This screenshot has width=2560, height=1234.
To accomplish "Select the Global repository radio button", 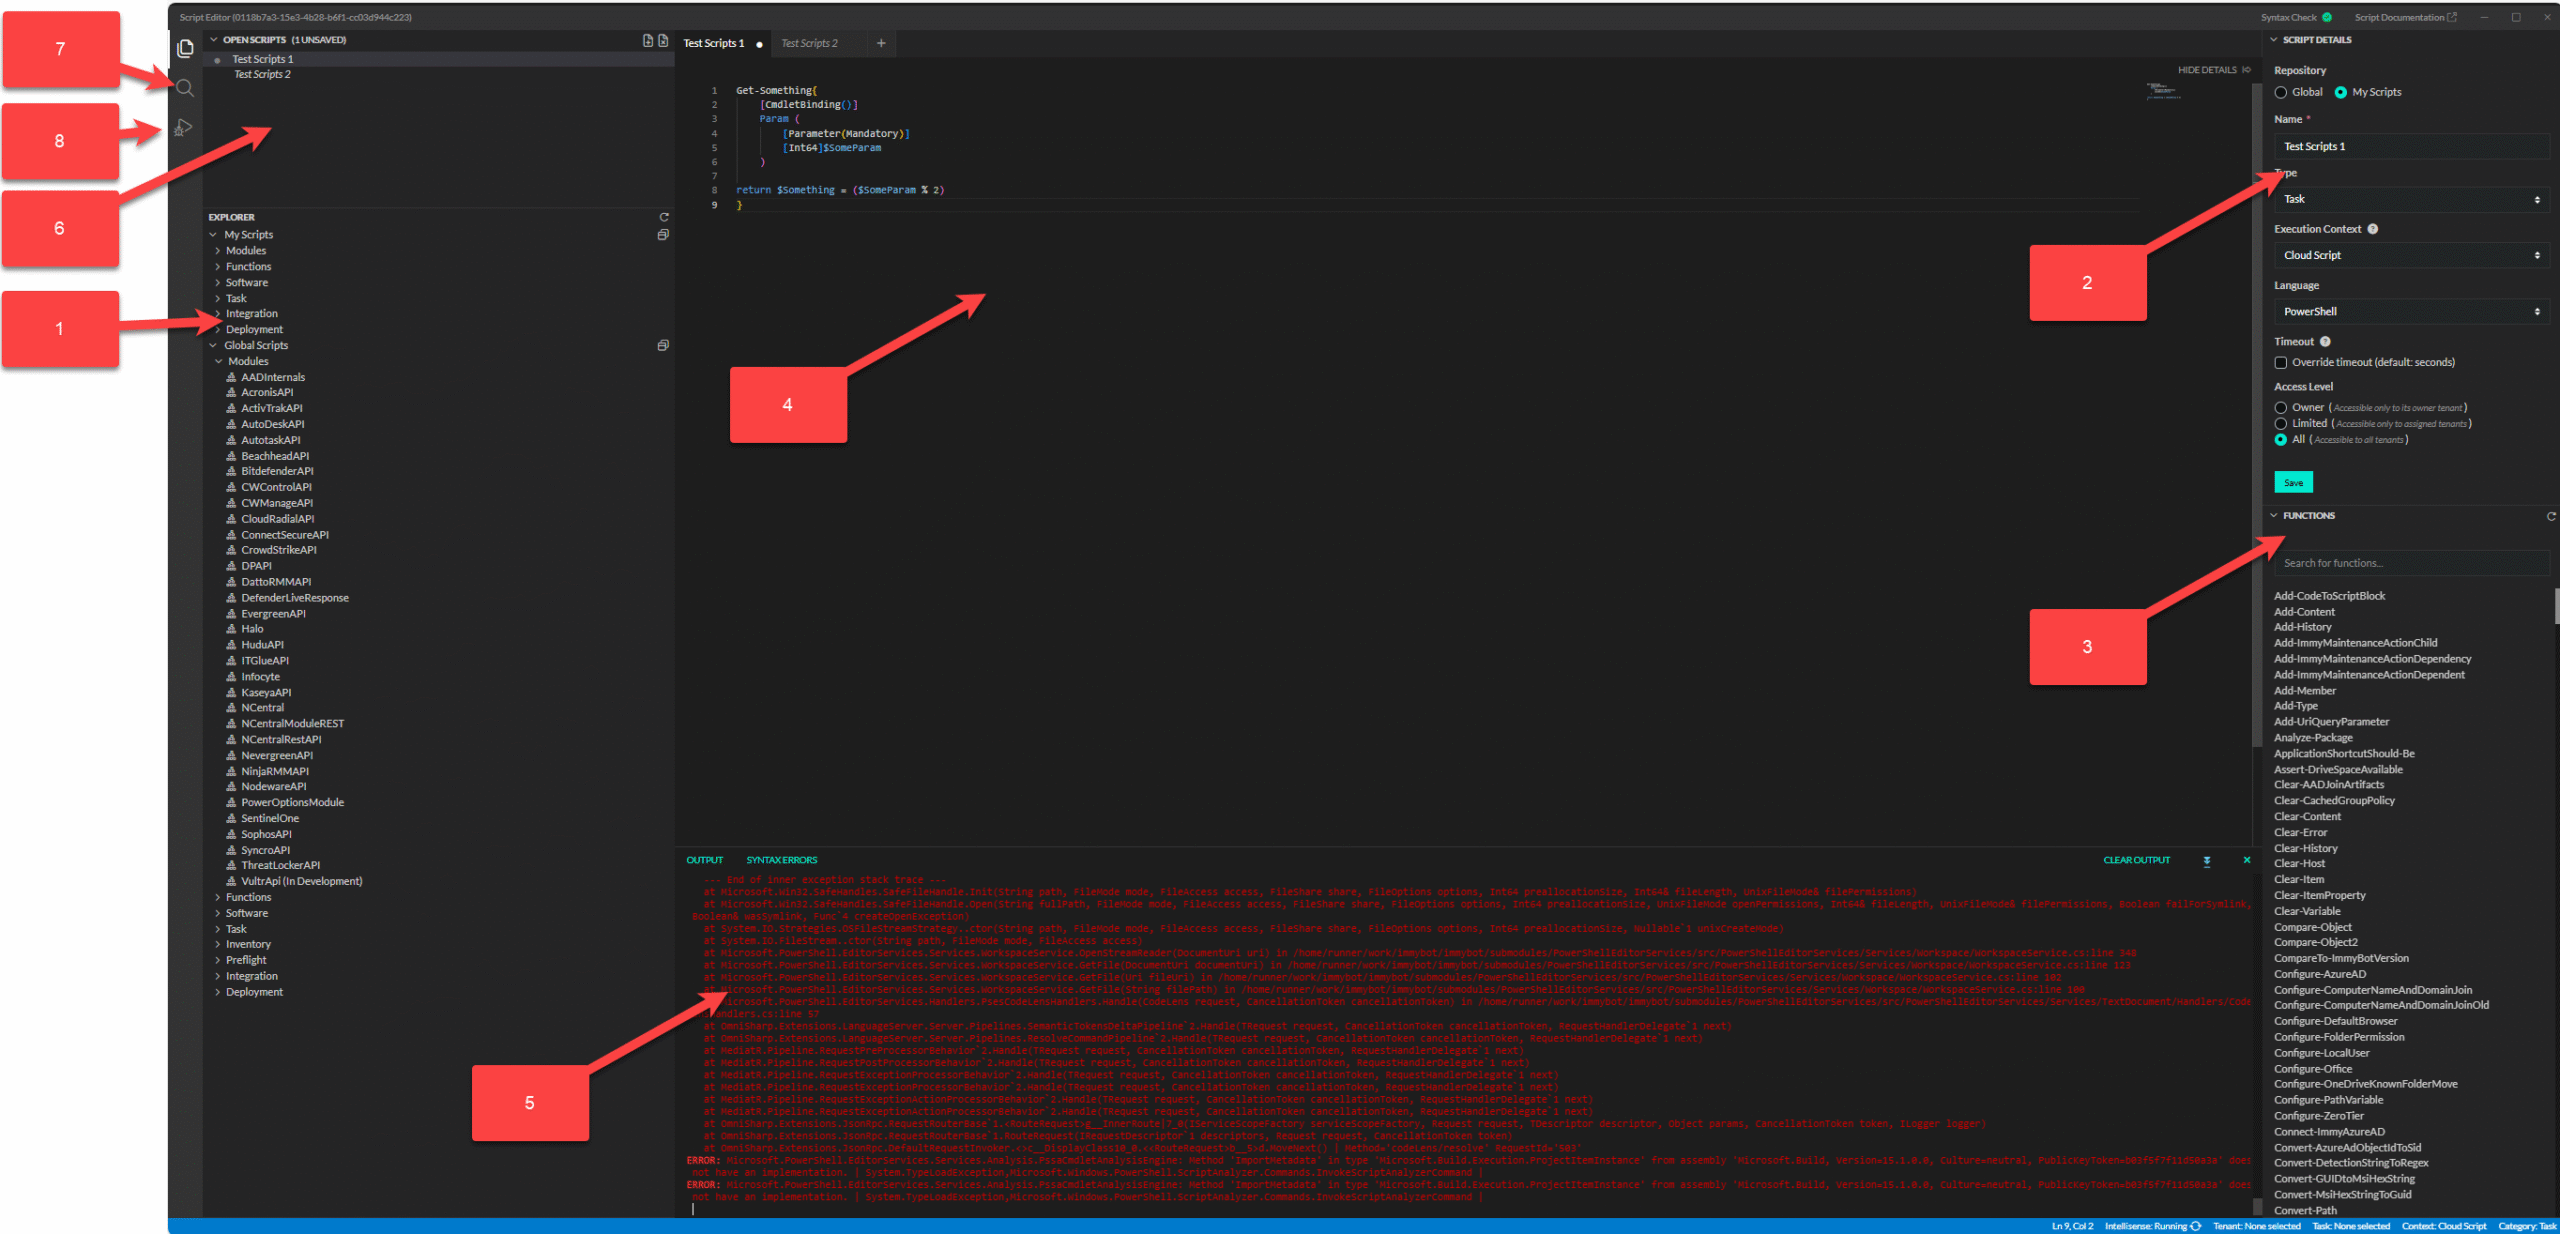I will [2281, 92].
